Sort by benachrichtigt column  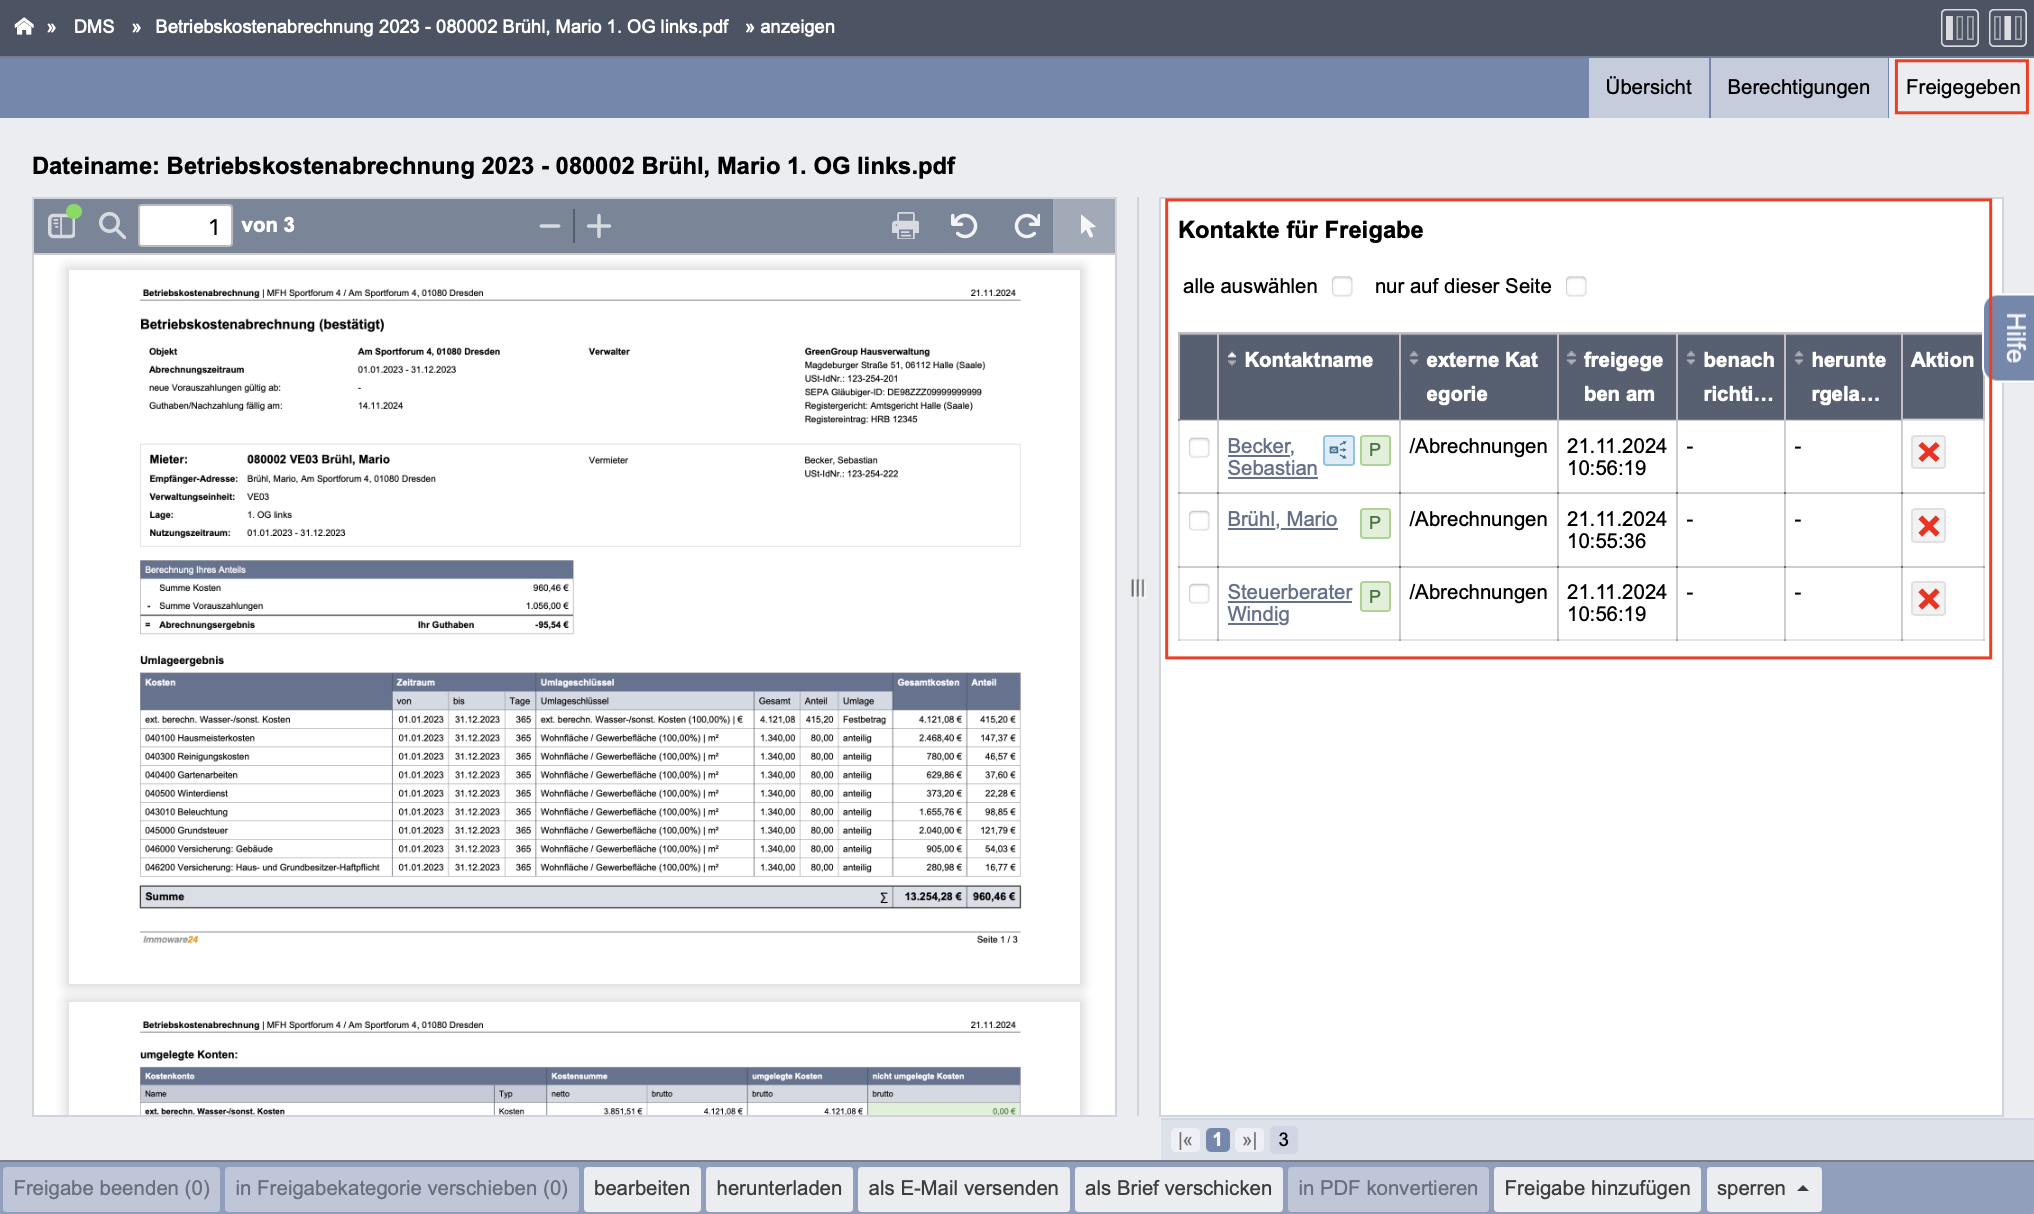(1731, 377)
